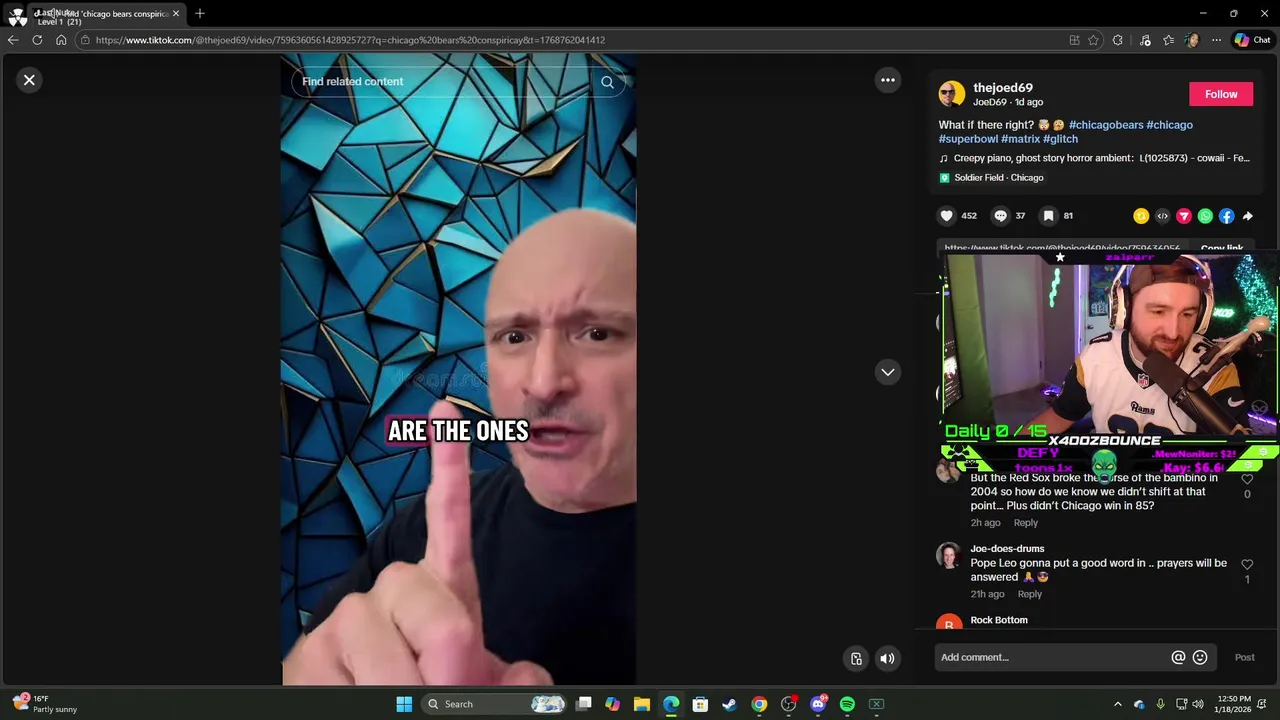1280x720 pixels.
Task: Open the Windows Start menu
Action: [x=404, y=704]
